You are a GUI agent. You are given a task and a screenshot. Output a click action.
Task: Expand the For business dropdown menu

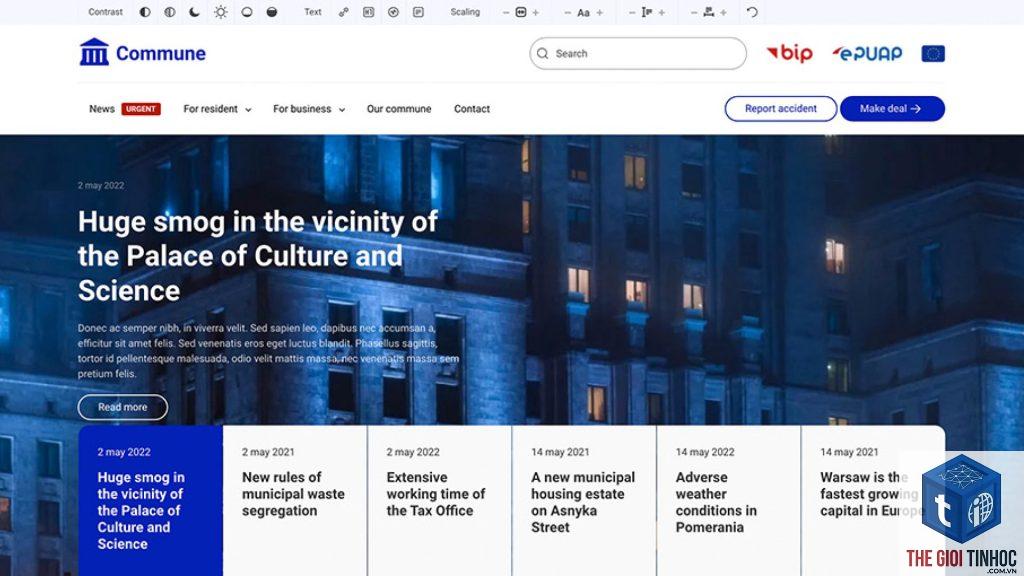coord(309,109)
